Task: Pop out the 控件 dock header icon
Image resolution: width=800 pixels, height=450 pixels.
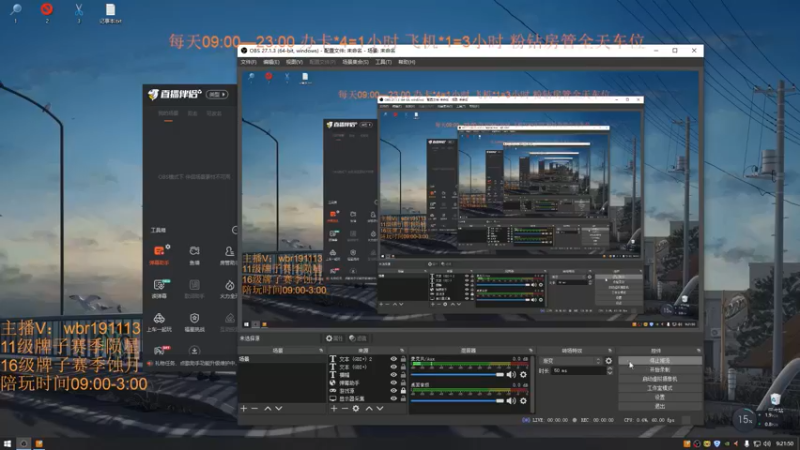Action: (x=698, y=351)
